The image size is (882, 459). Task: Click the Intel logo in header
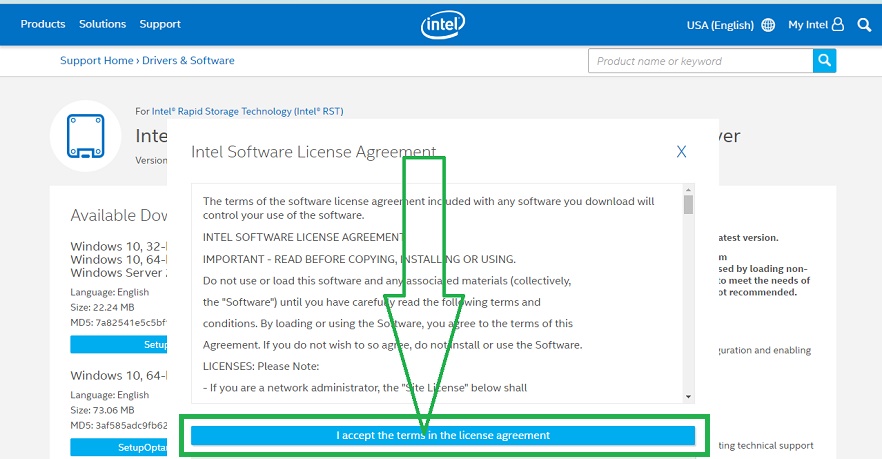point(443,25)
